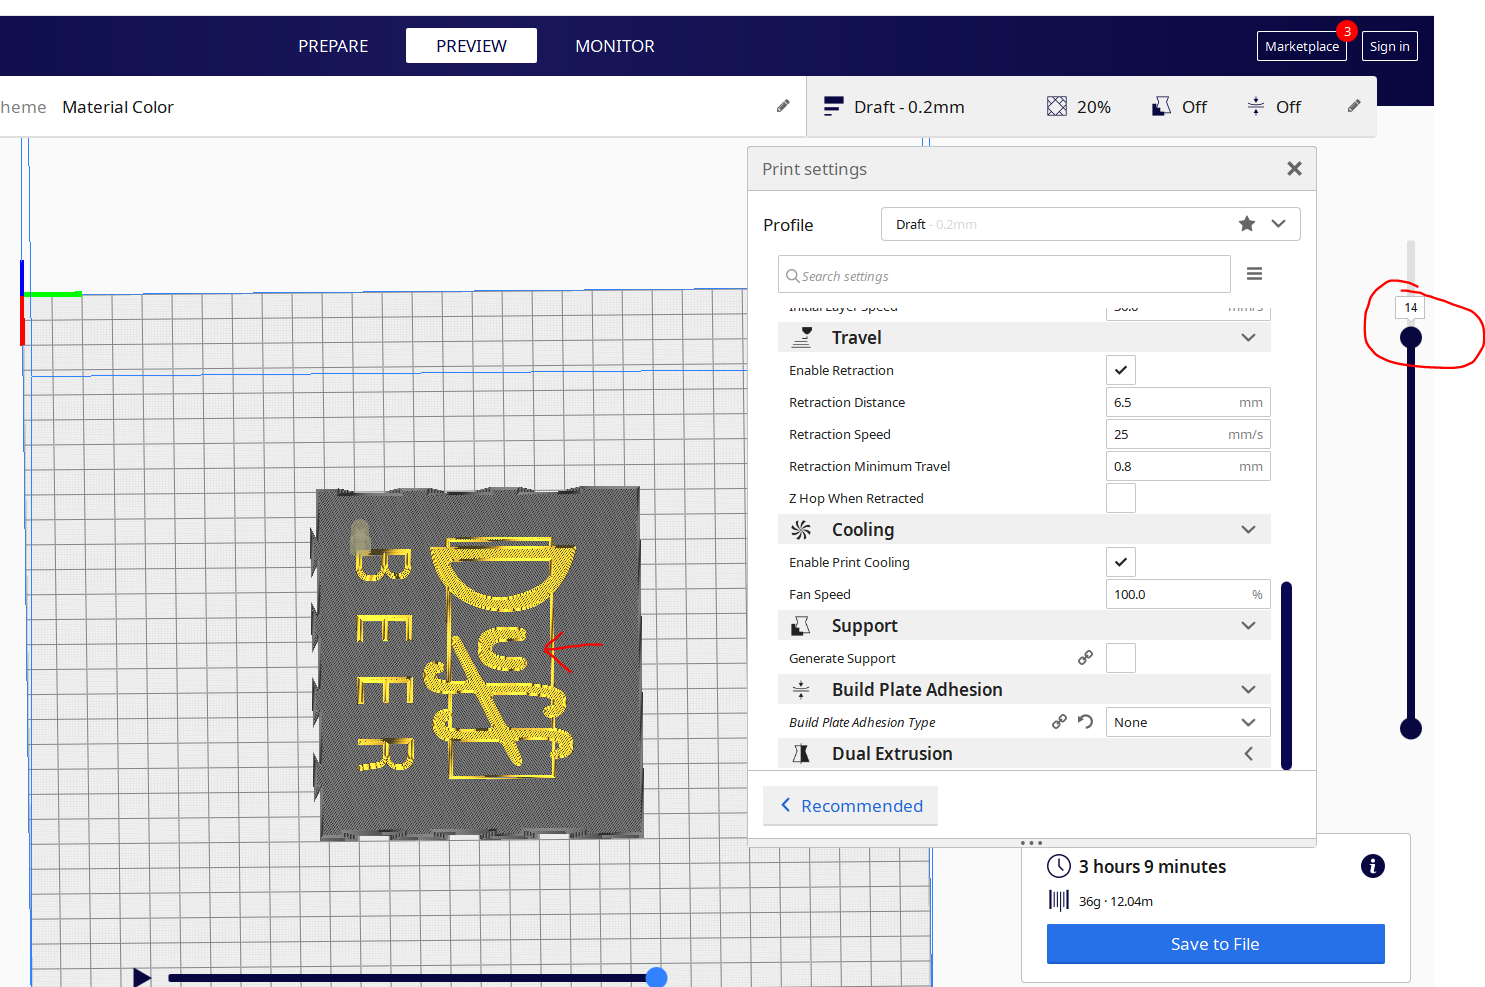The height and width of the screenshot is (987, 1485).
Task: Open the MONITOR stage
Action: 615,46
